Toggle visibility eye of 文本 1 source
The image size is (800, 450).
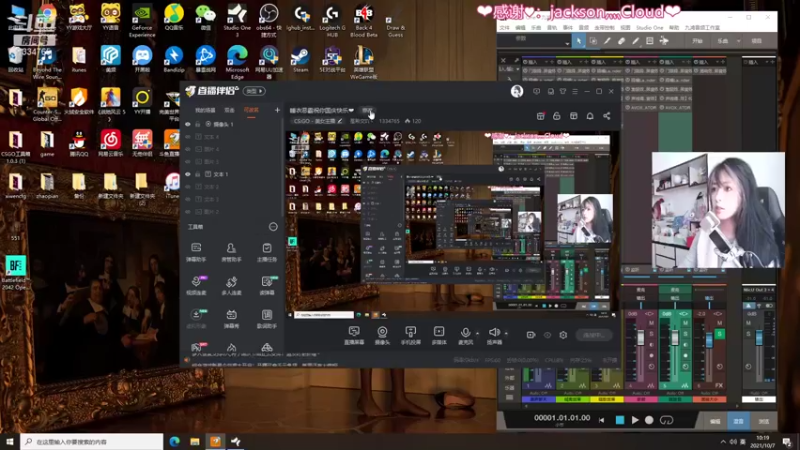(188, 174)
